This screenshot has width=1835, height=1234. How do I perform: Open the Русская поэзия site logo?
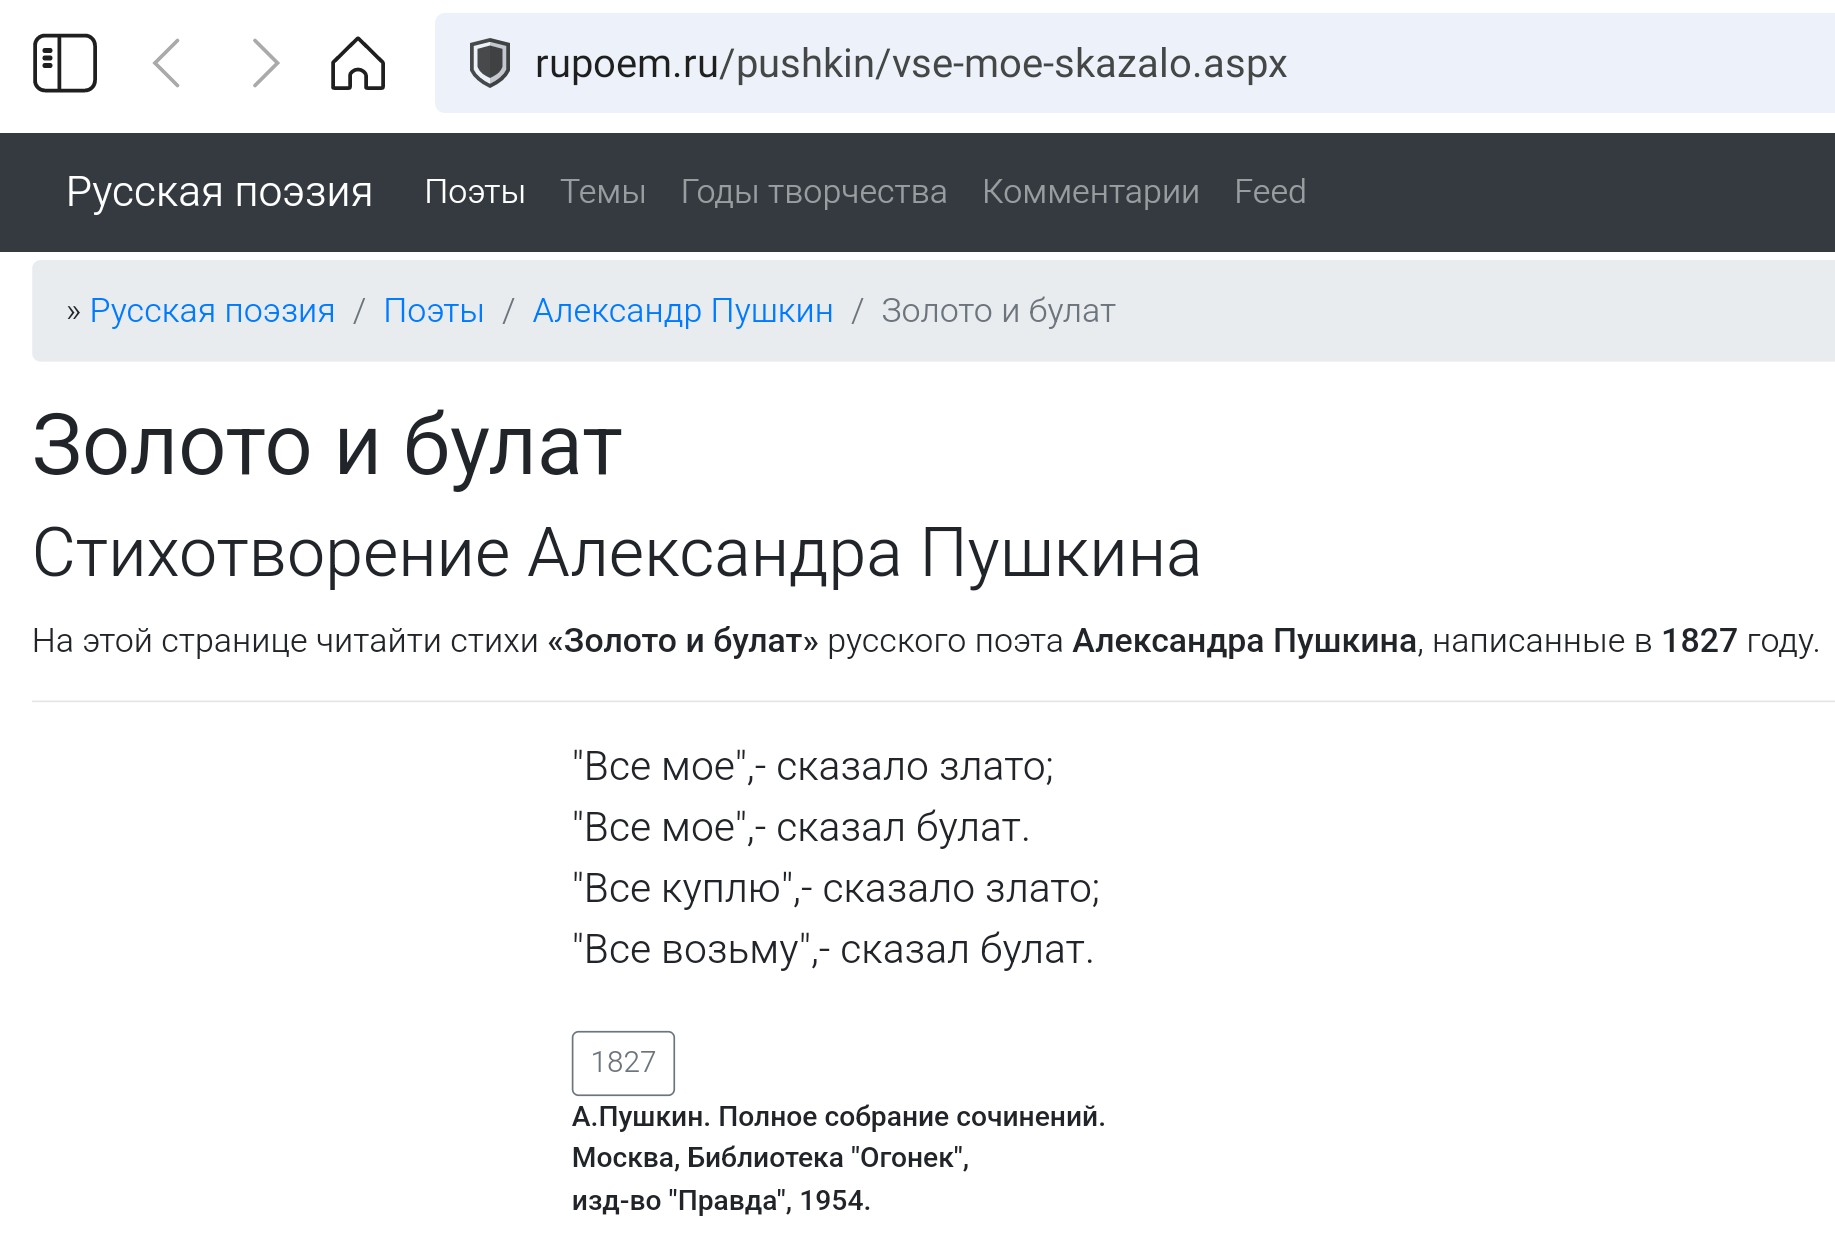click(x=219, y=191)
